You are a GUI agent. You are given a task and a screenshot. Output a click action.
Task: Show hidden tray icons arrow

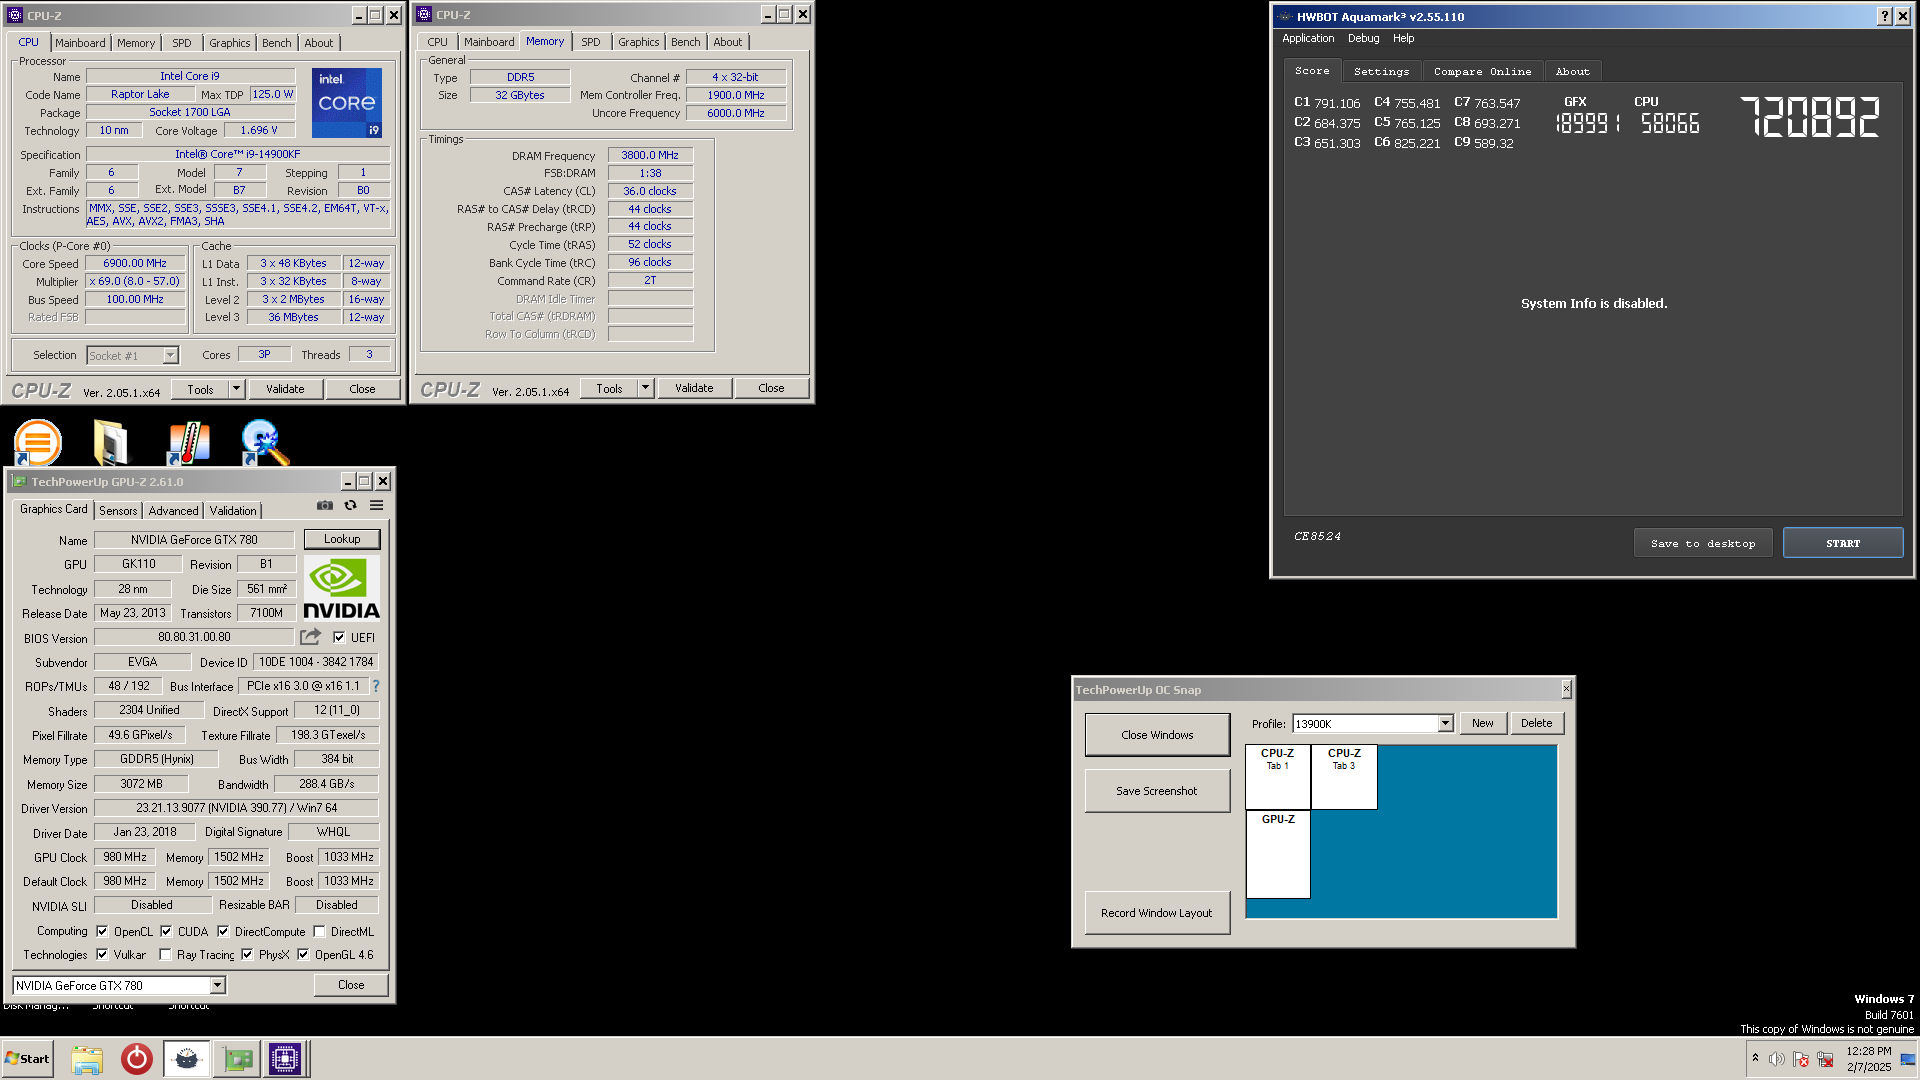(1755, 1058)
